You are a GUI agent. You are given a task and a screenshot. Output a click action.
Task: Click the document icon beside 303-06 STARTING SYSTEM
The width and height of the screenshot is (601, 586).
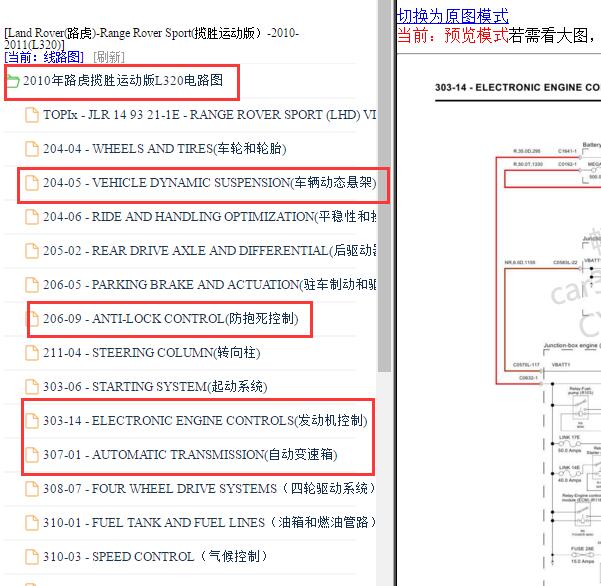32,387
